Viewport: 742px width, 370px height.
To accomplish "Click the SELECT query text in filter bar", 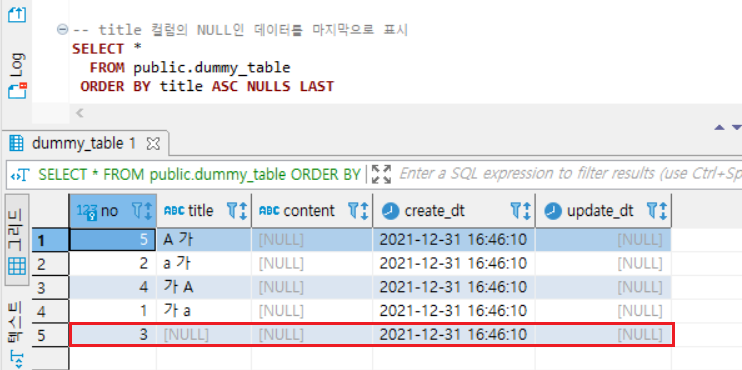I will pos(199,175).
